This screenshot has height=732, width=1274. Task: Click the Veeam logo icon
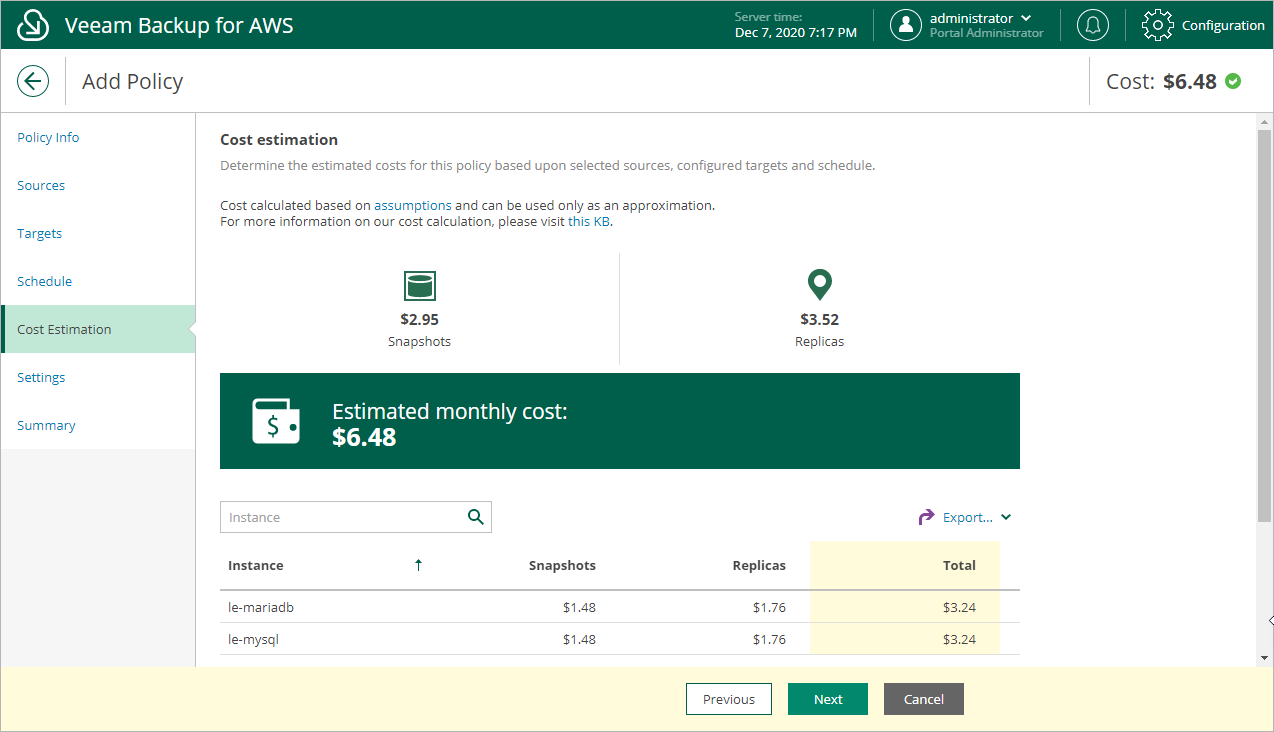(34, 25)
